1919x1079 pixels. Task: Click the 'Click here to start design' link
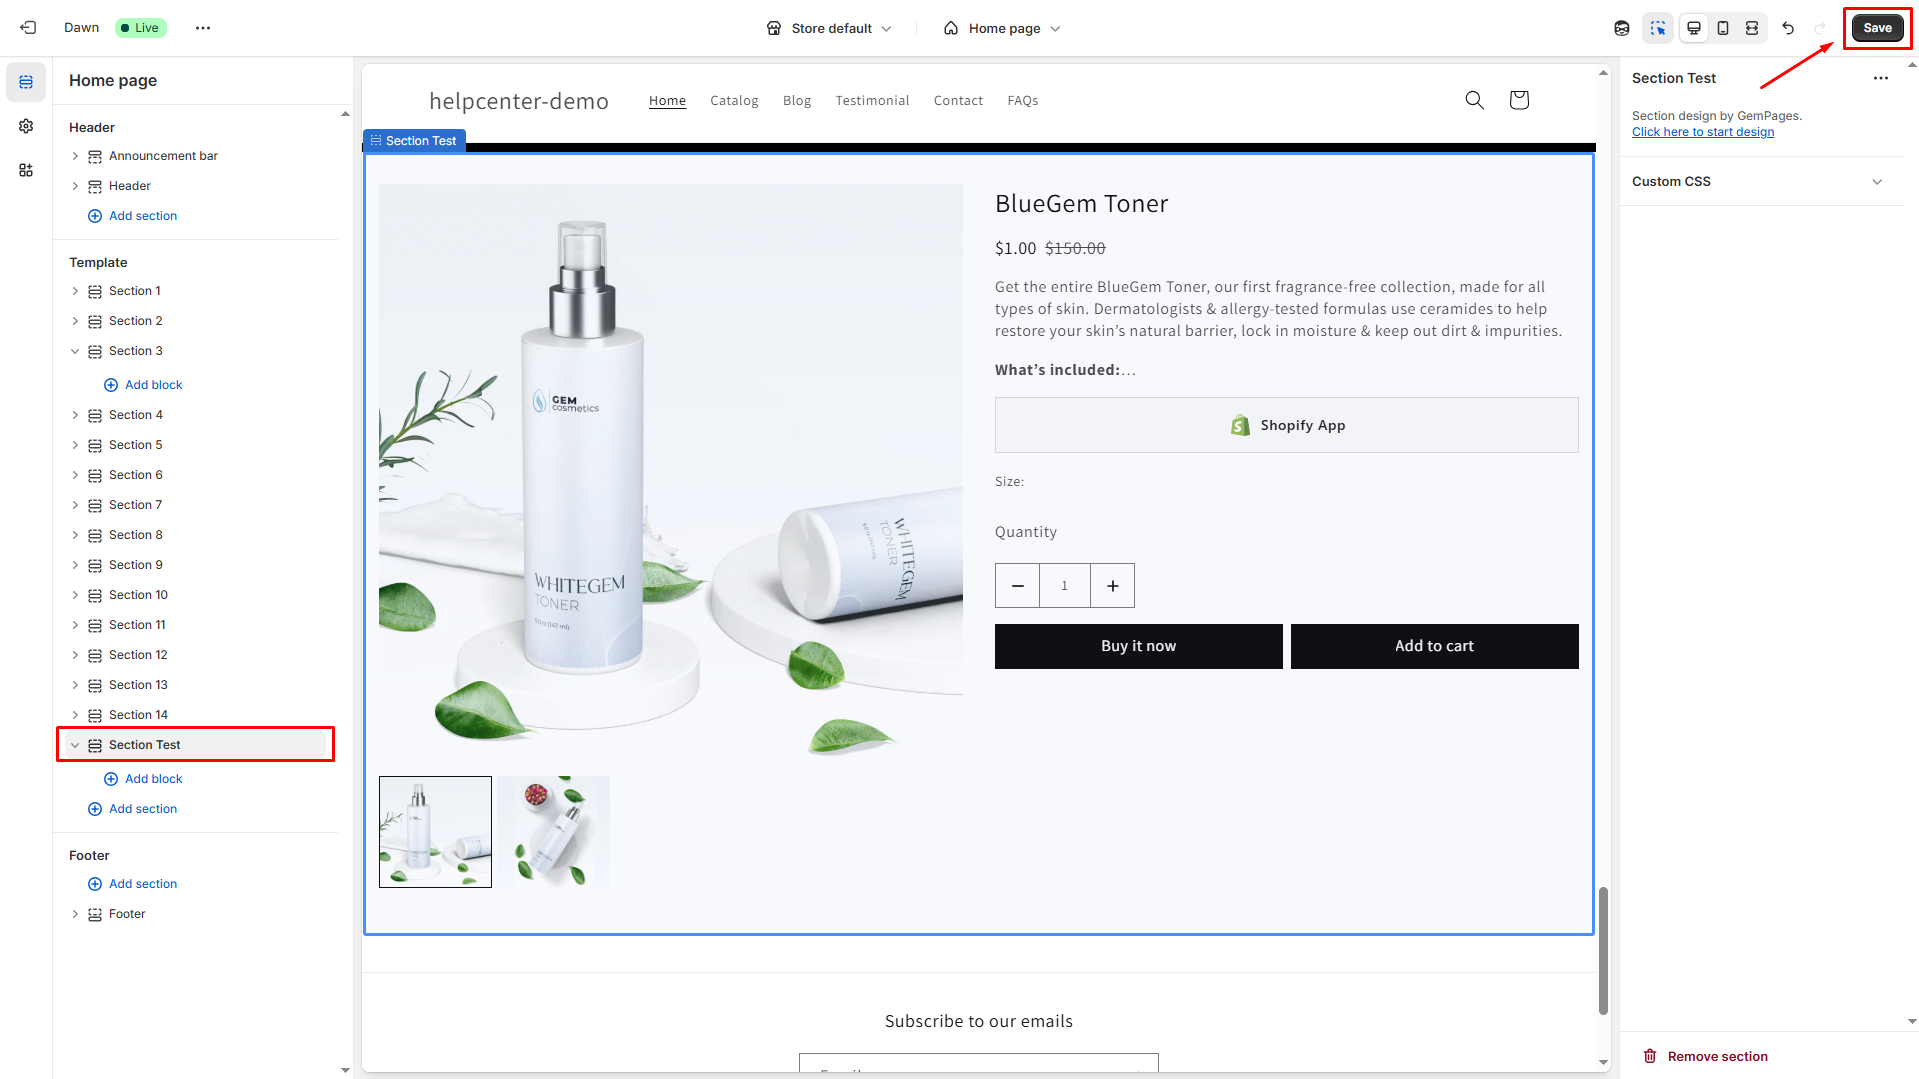[x=1703, y=132]
